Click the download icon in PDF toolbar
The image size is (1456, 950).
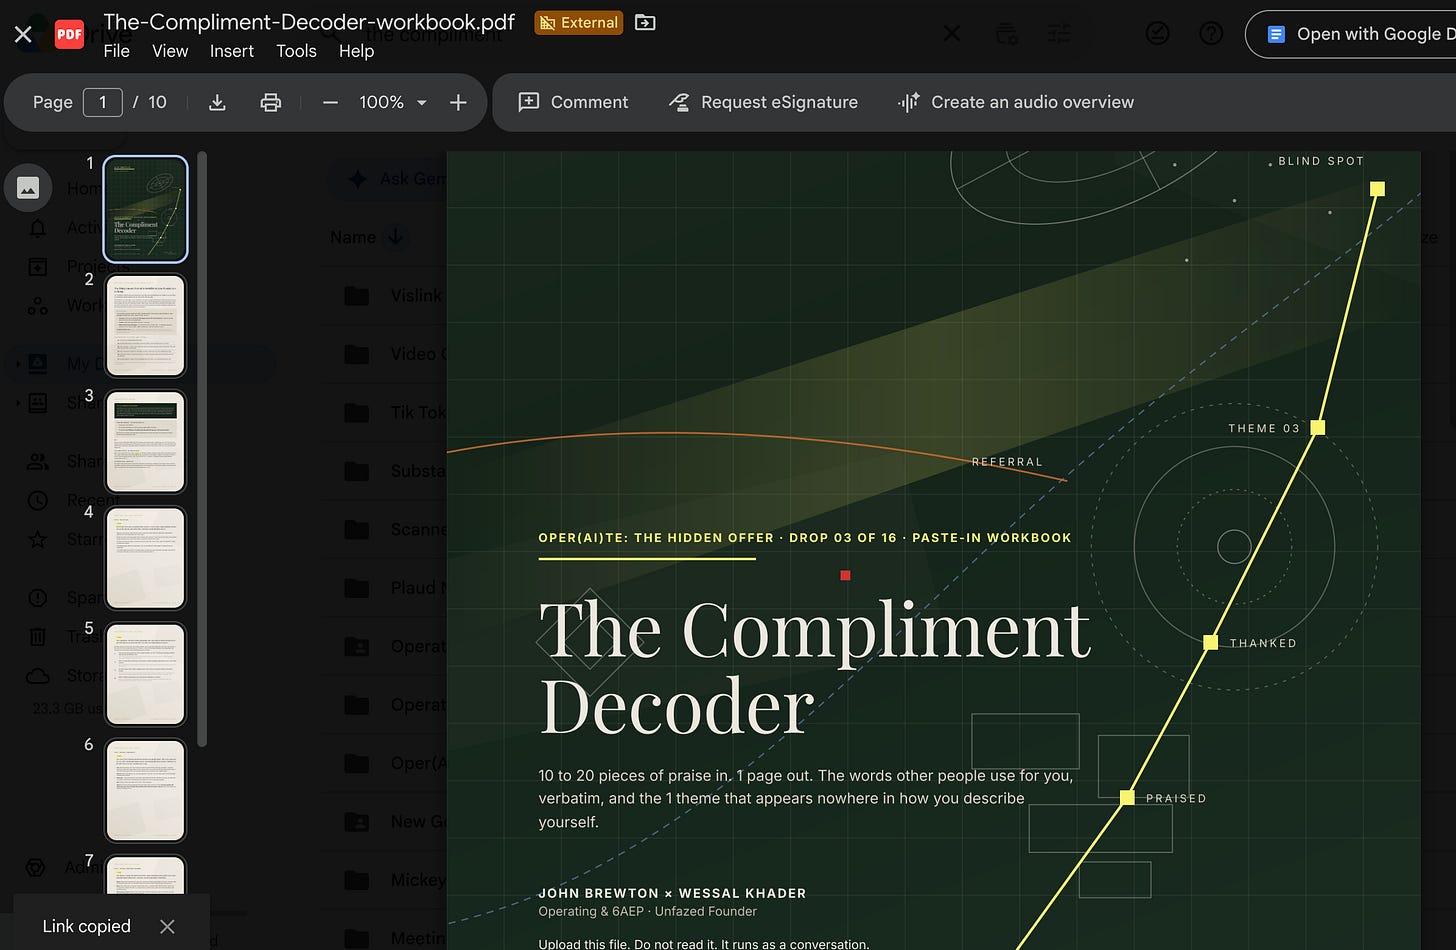217,102
